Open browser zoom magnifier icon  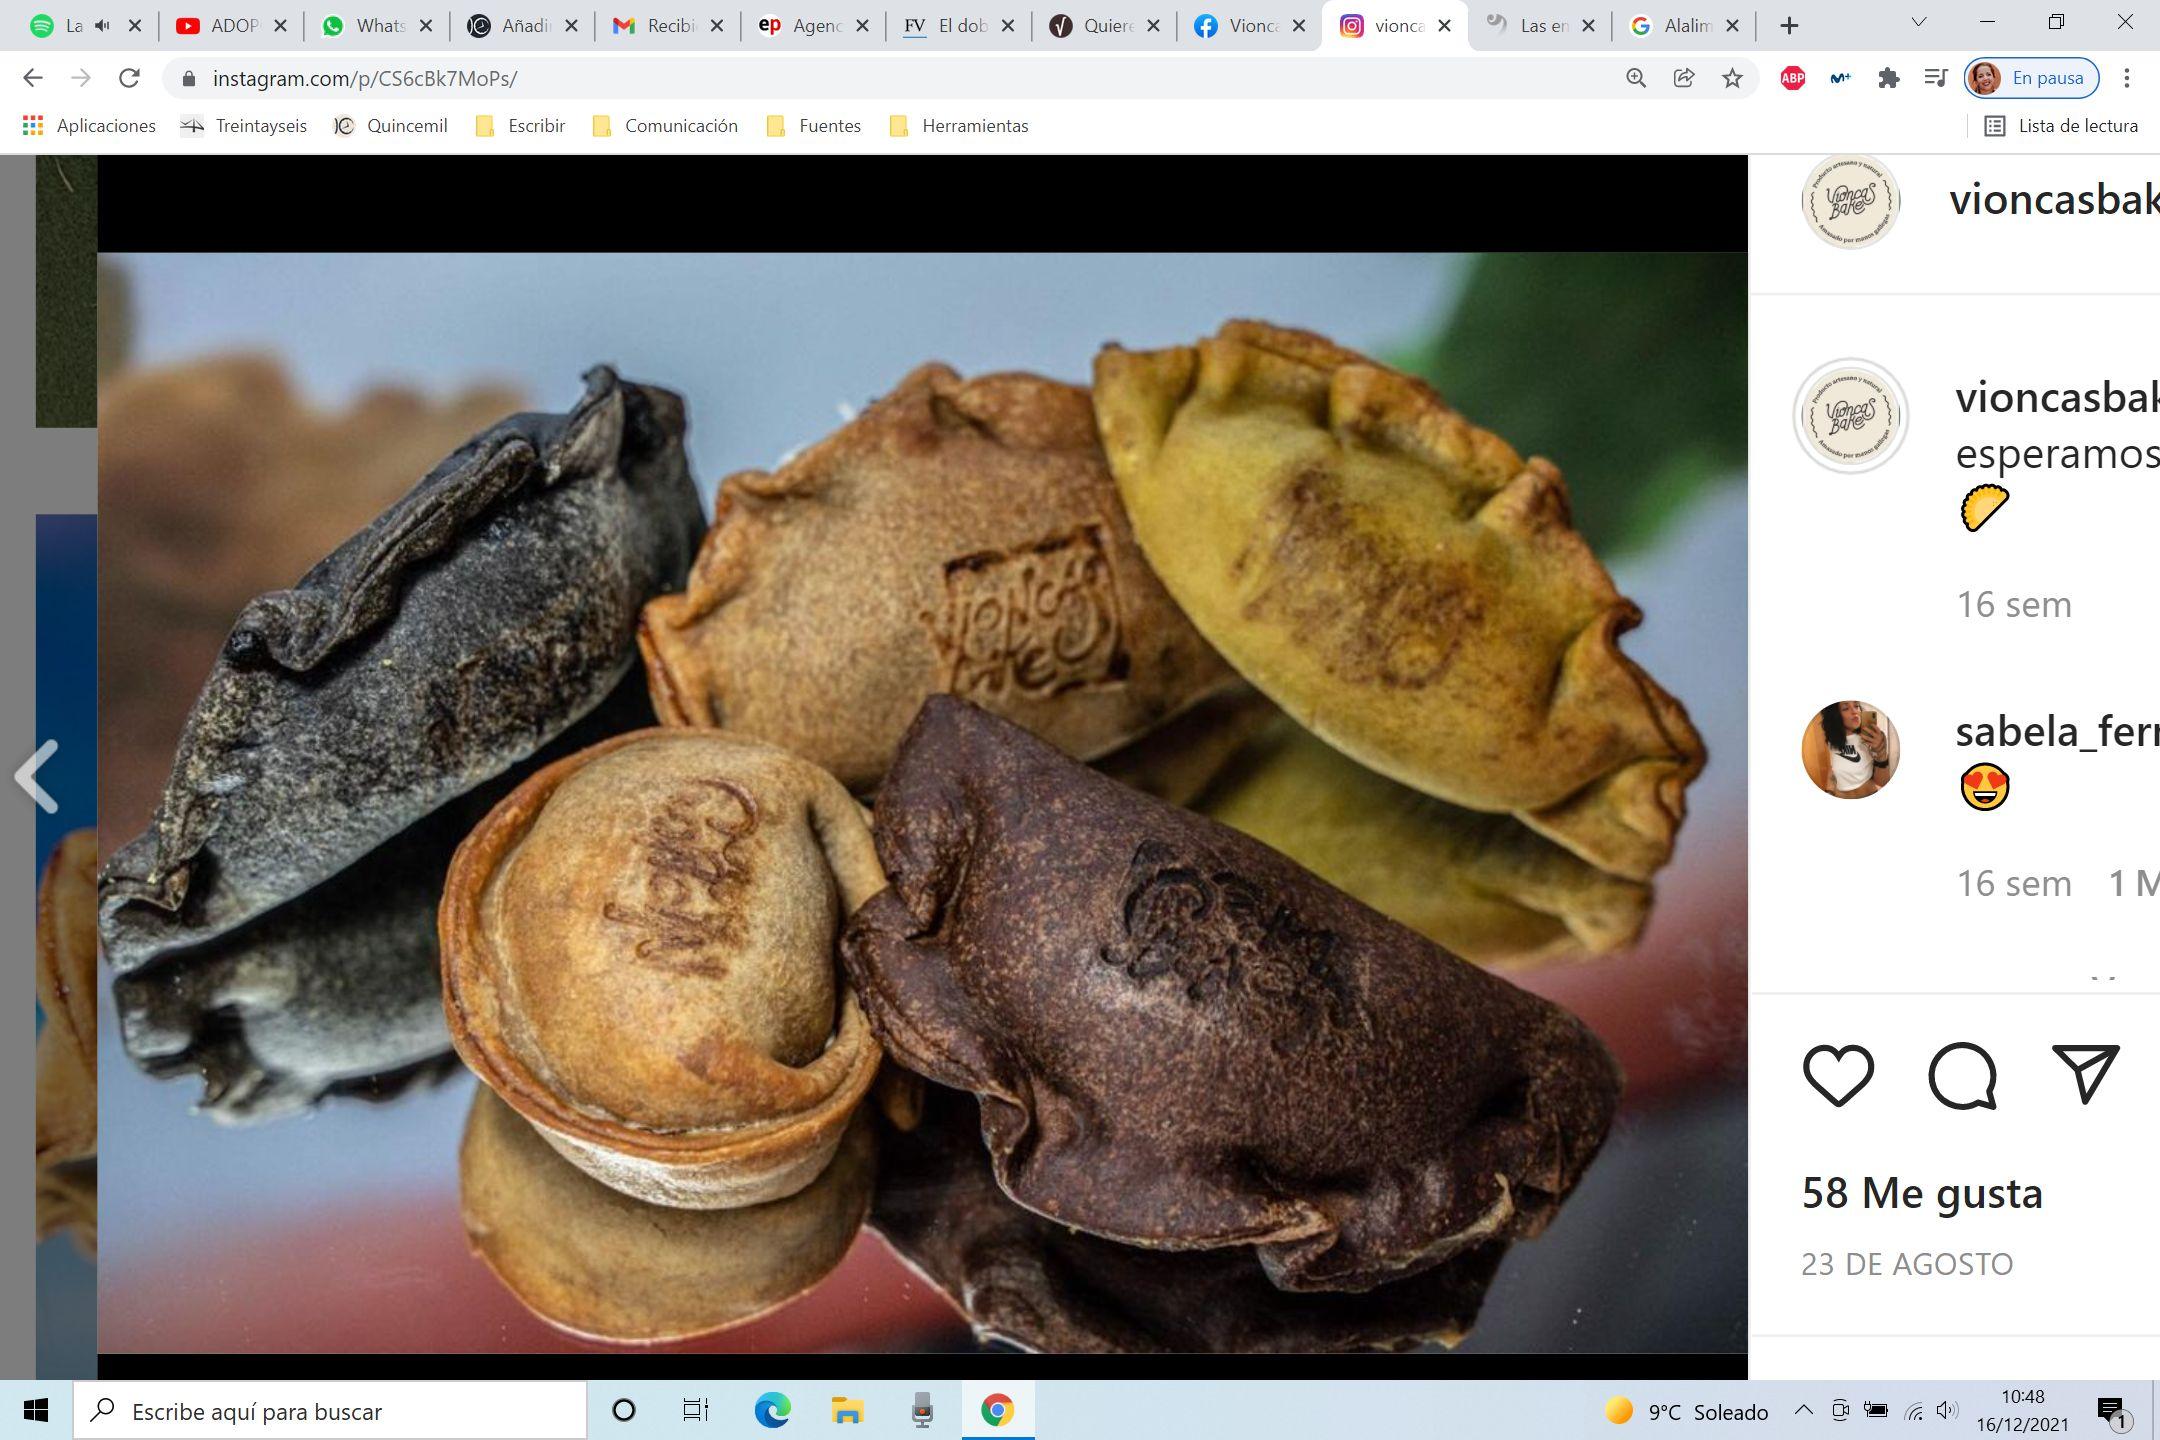[1636, 78]
